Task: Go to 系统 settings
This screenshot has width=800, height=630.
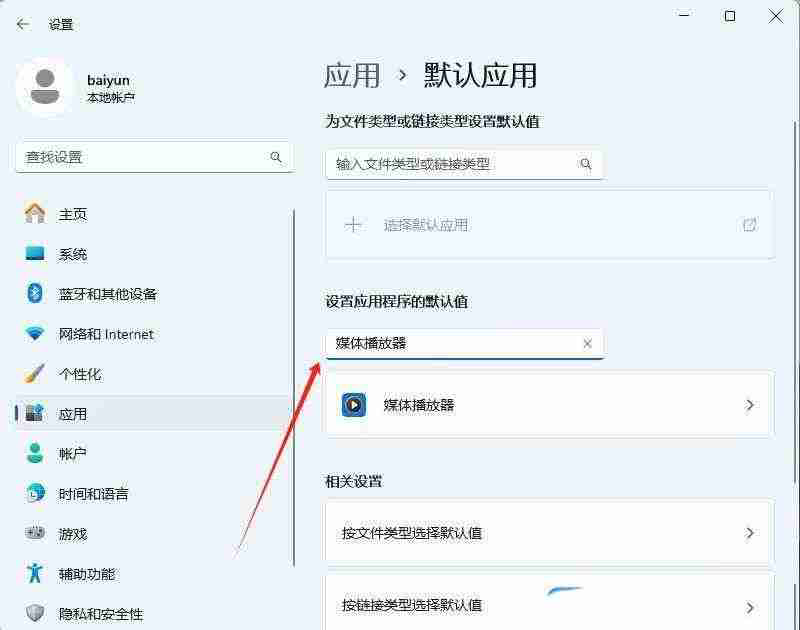Action: point(153,254)
